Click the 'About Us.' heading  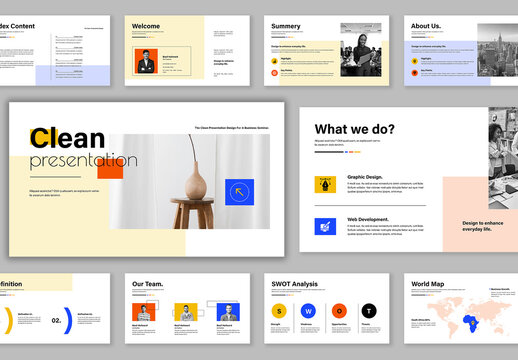[426, 26]
